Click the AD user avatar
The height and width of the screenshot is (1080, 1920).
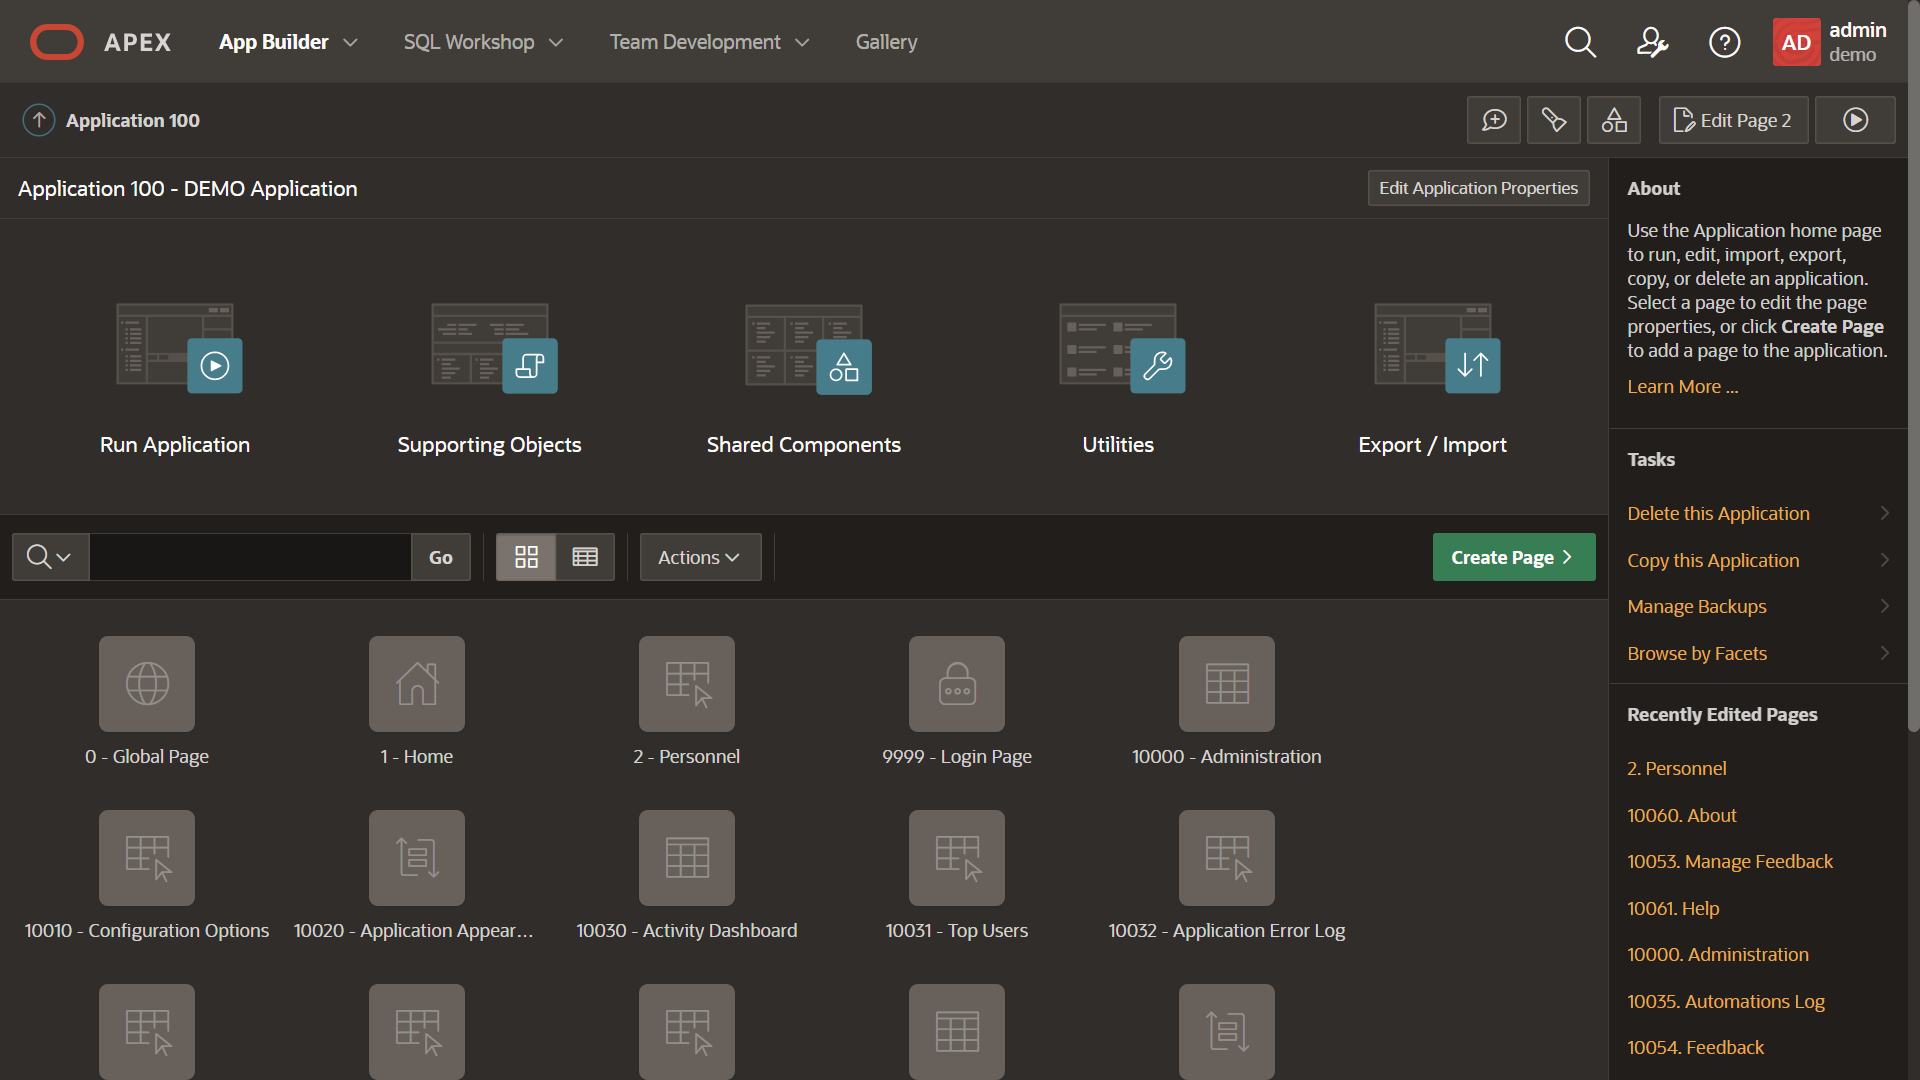pos(1796,42)
